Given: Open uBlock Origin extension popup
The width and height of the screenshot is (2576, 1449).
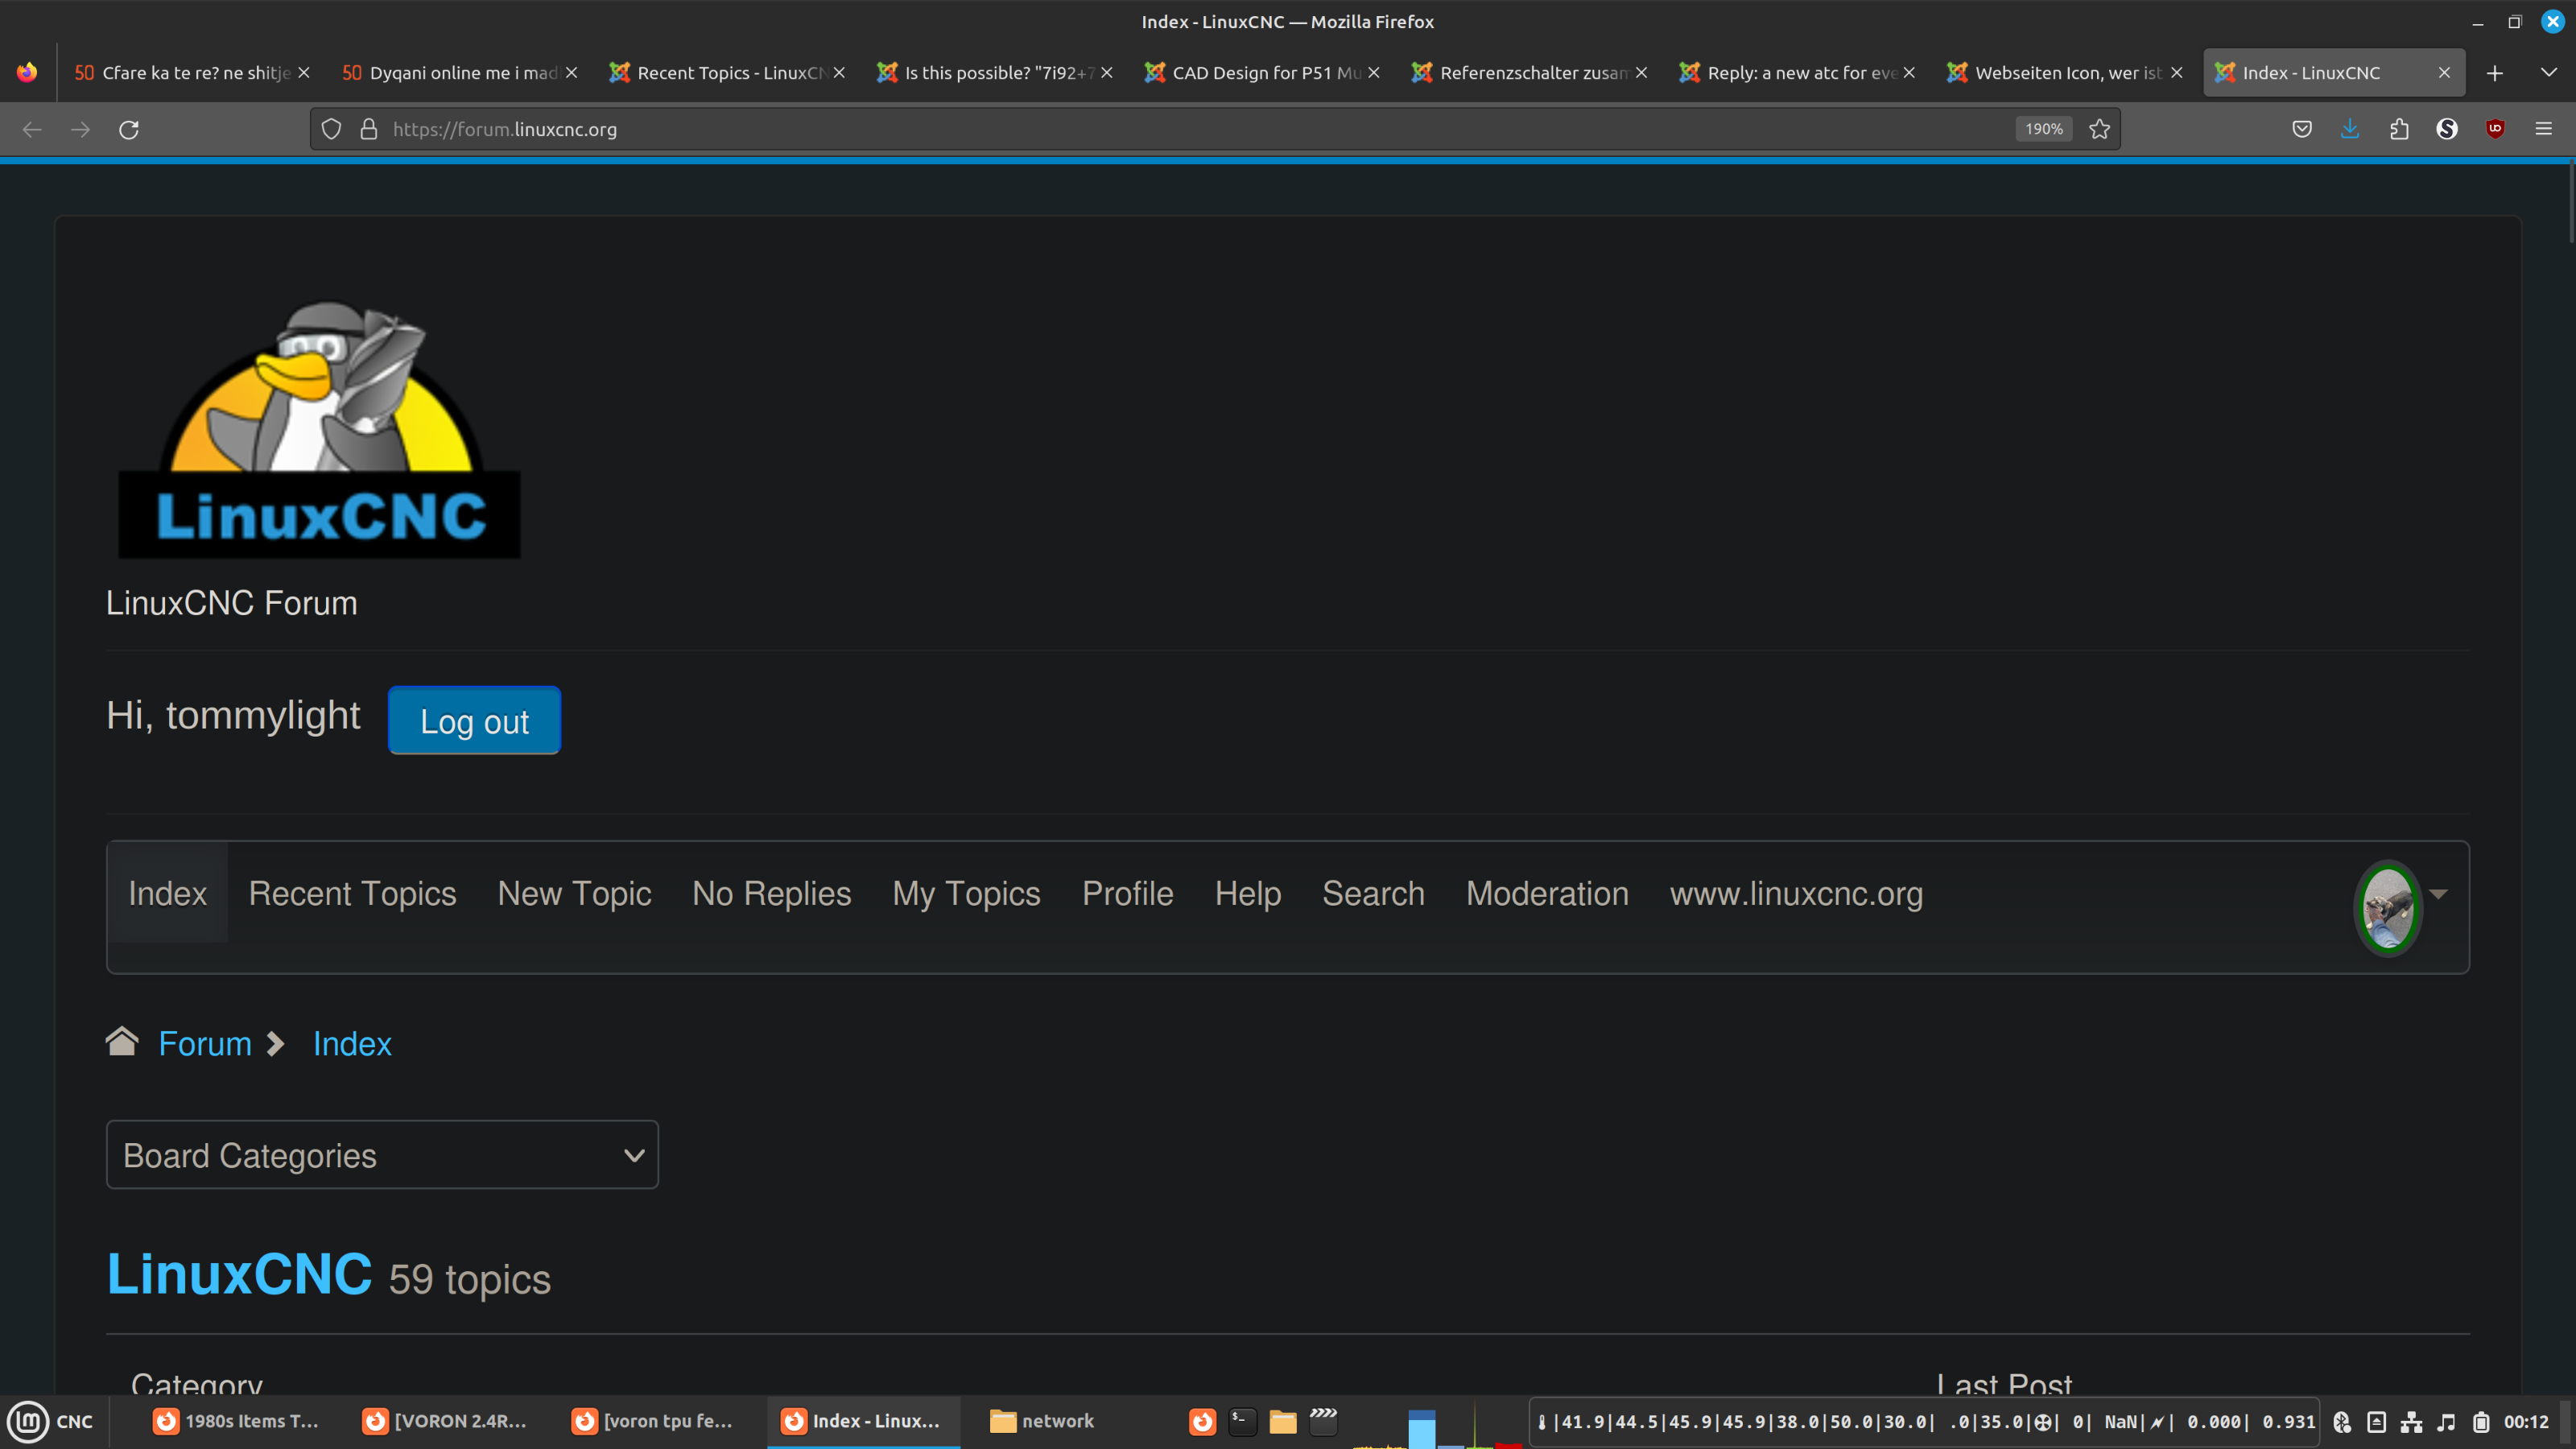Looking at the screenshot, I should [2496, 129].
